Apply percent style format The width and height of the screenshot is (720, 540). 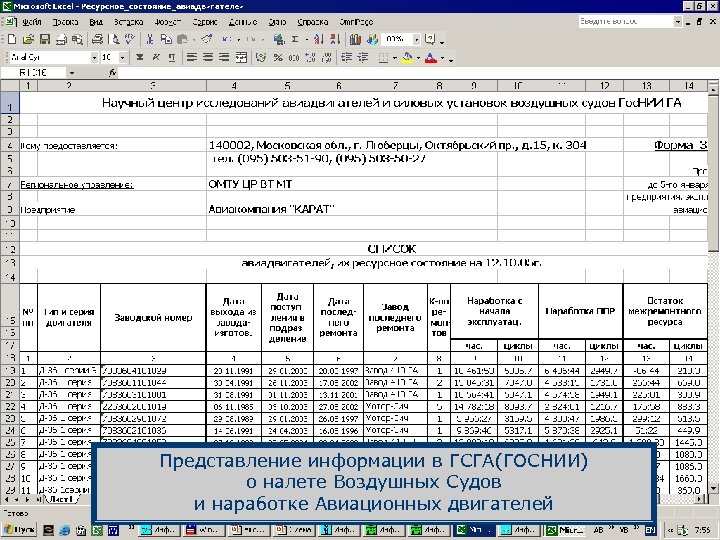[278, 57]
